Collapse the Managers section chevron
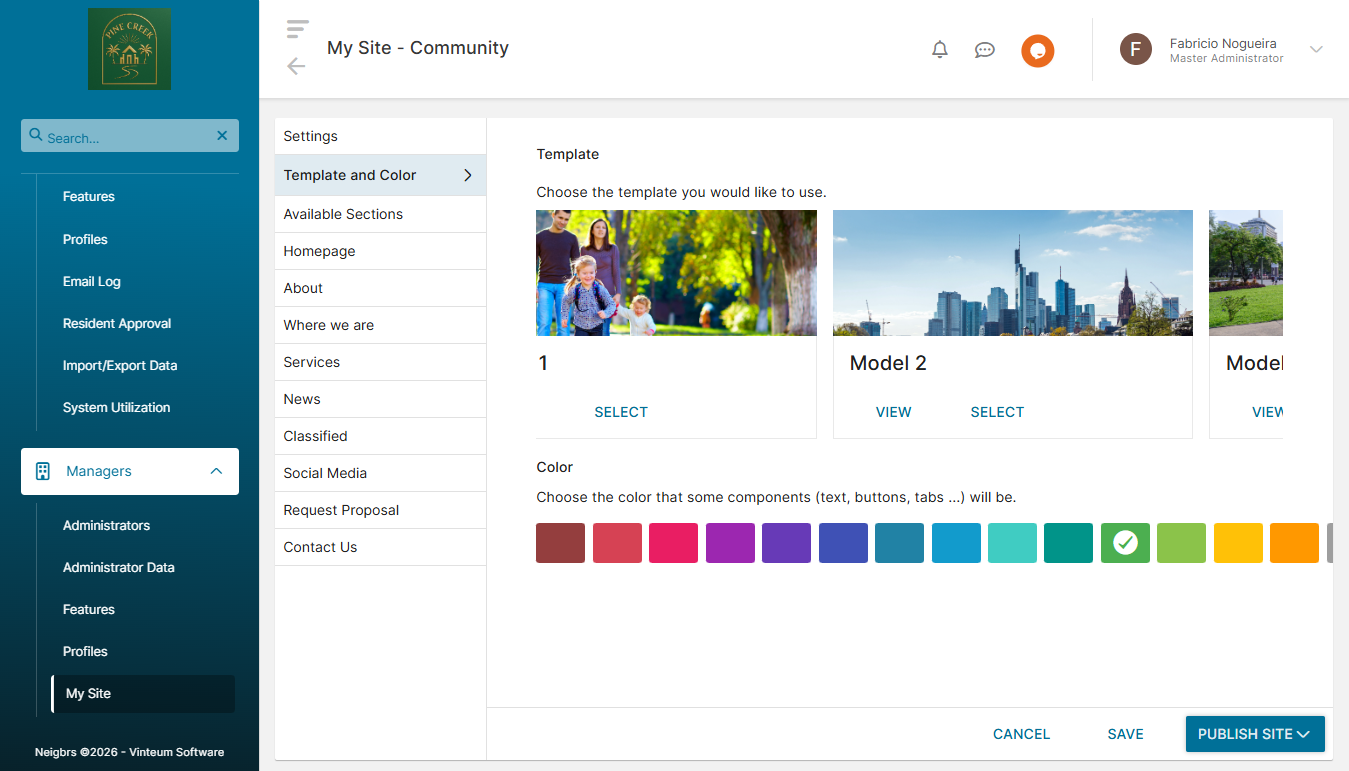The width and height of the screenshot is (1349, 771). click(x=216, y=471)
